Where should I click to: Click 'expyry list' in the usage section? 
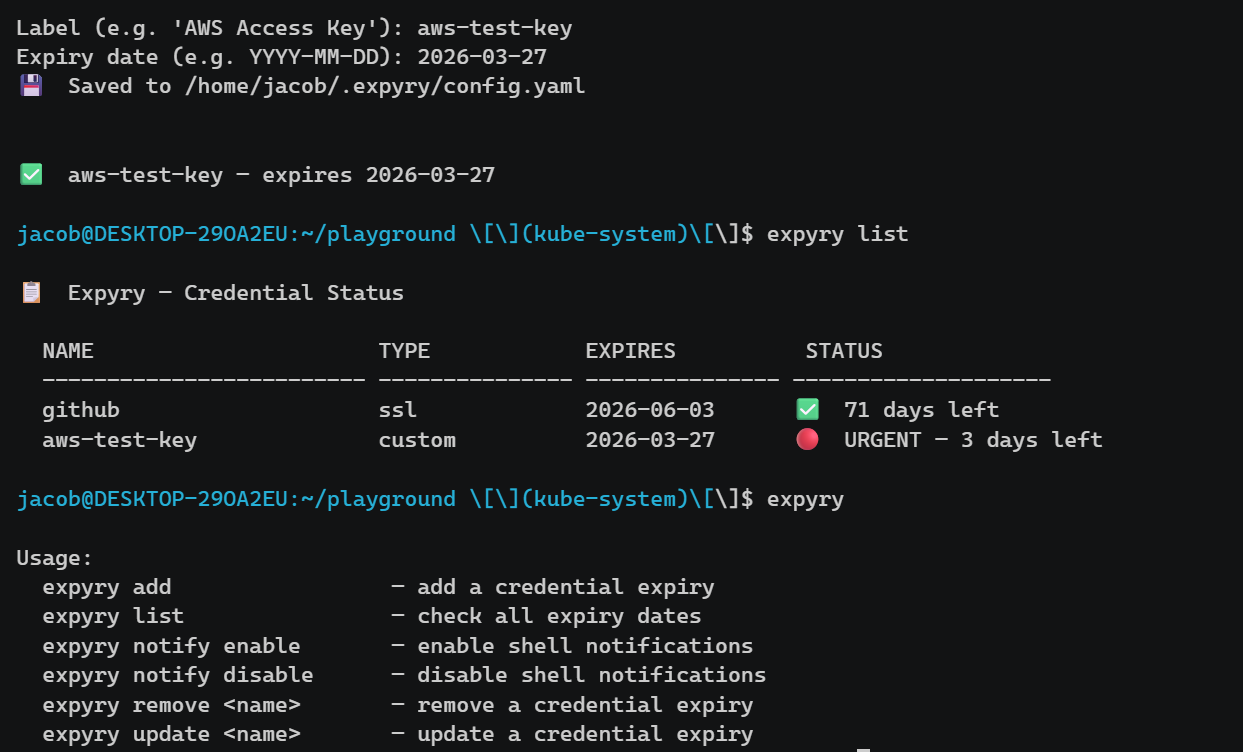click(113, 616)
